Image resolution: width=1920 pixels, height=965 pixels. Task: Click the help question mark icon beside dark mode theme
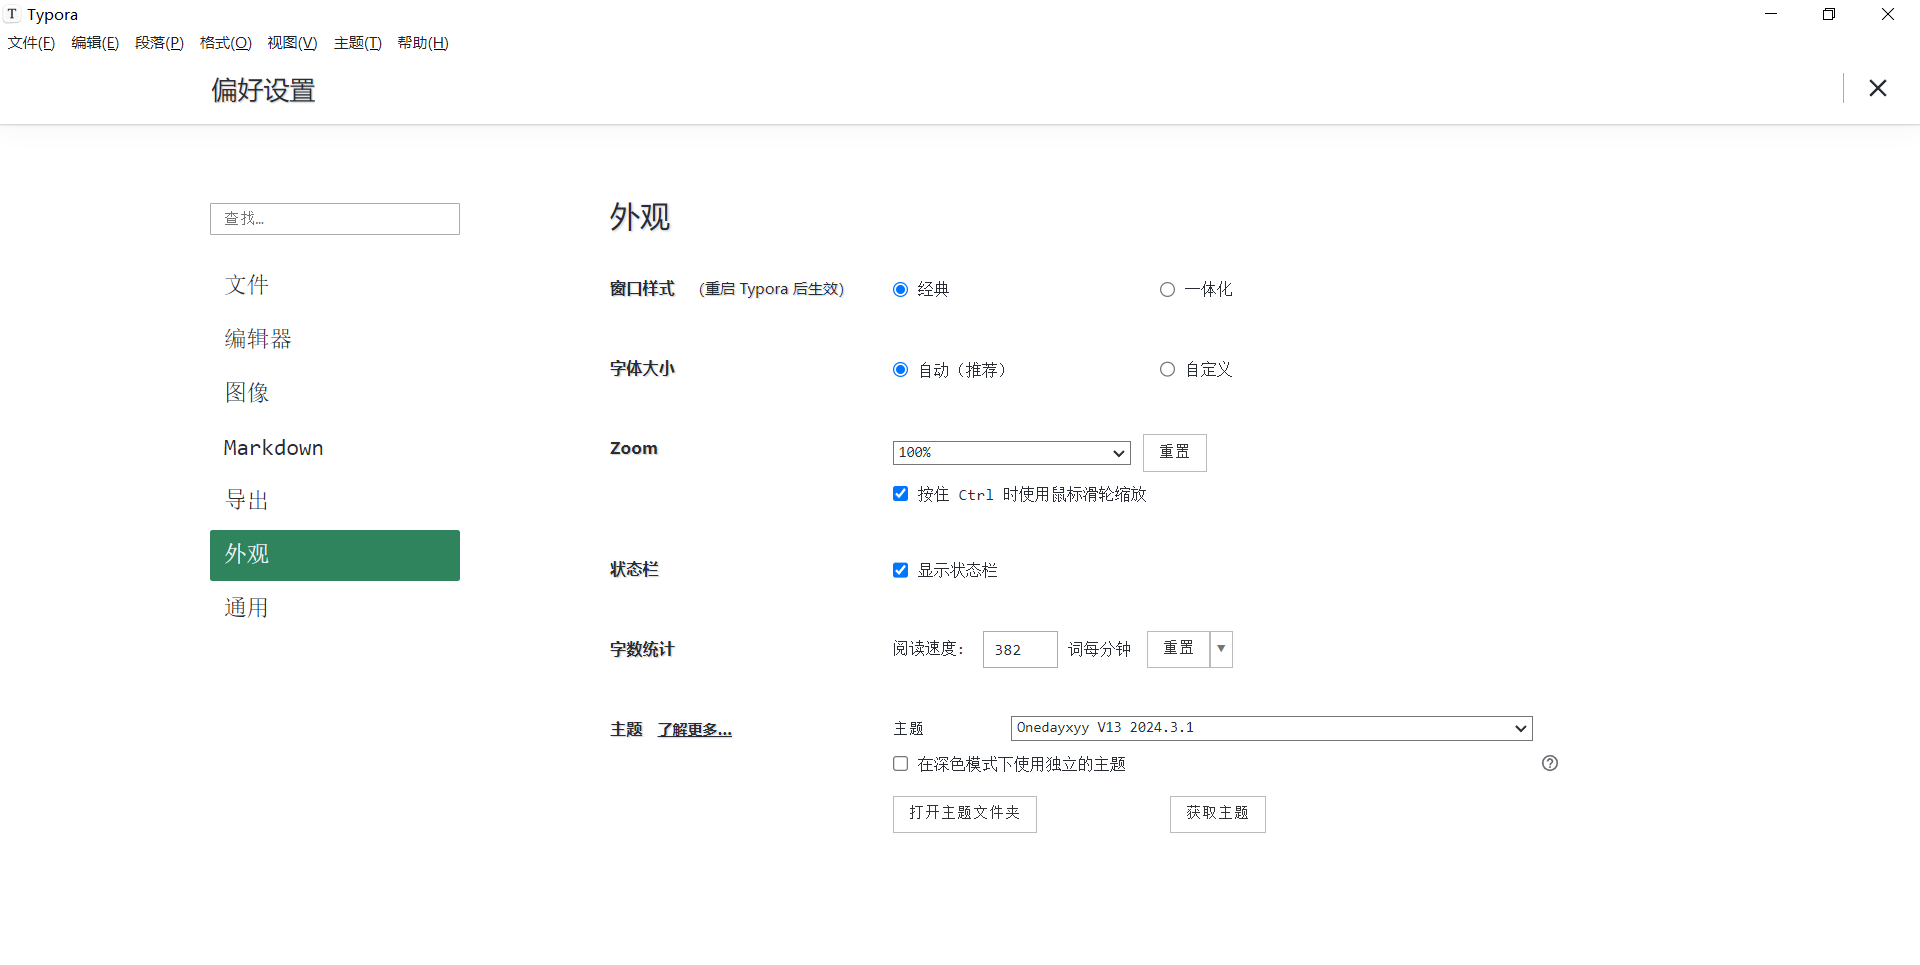coord(1550,763)
